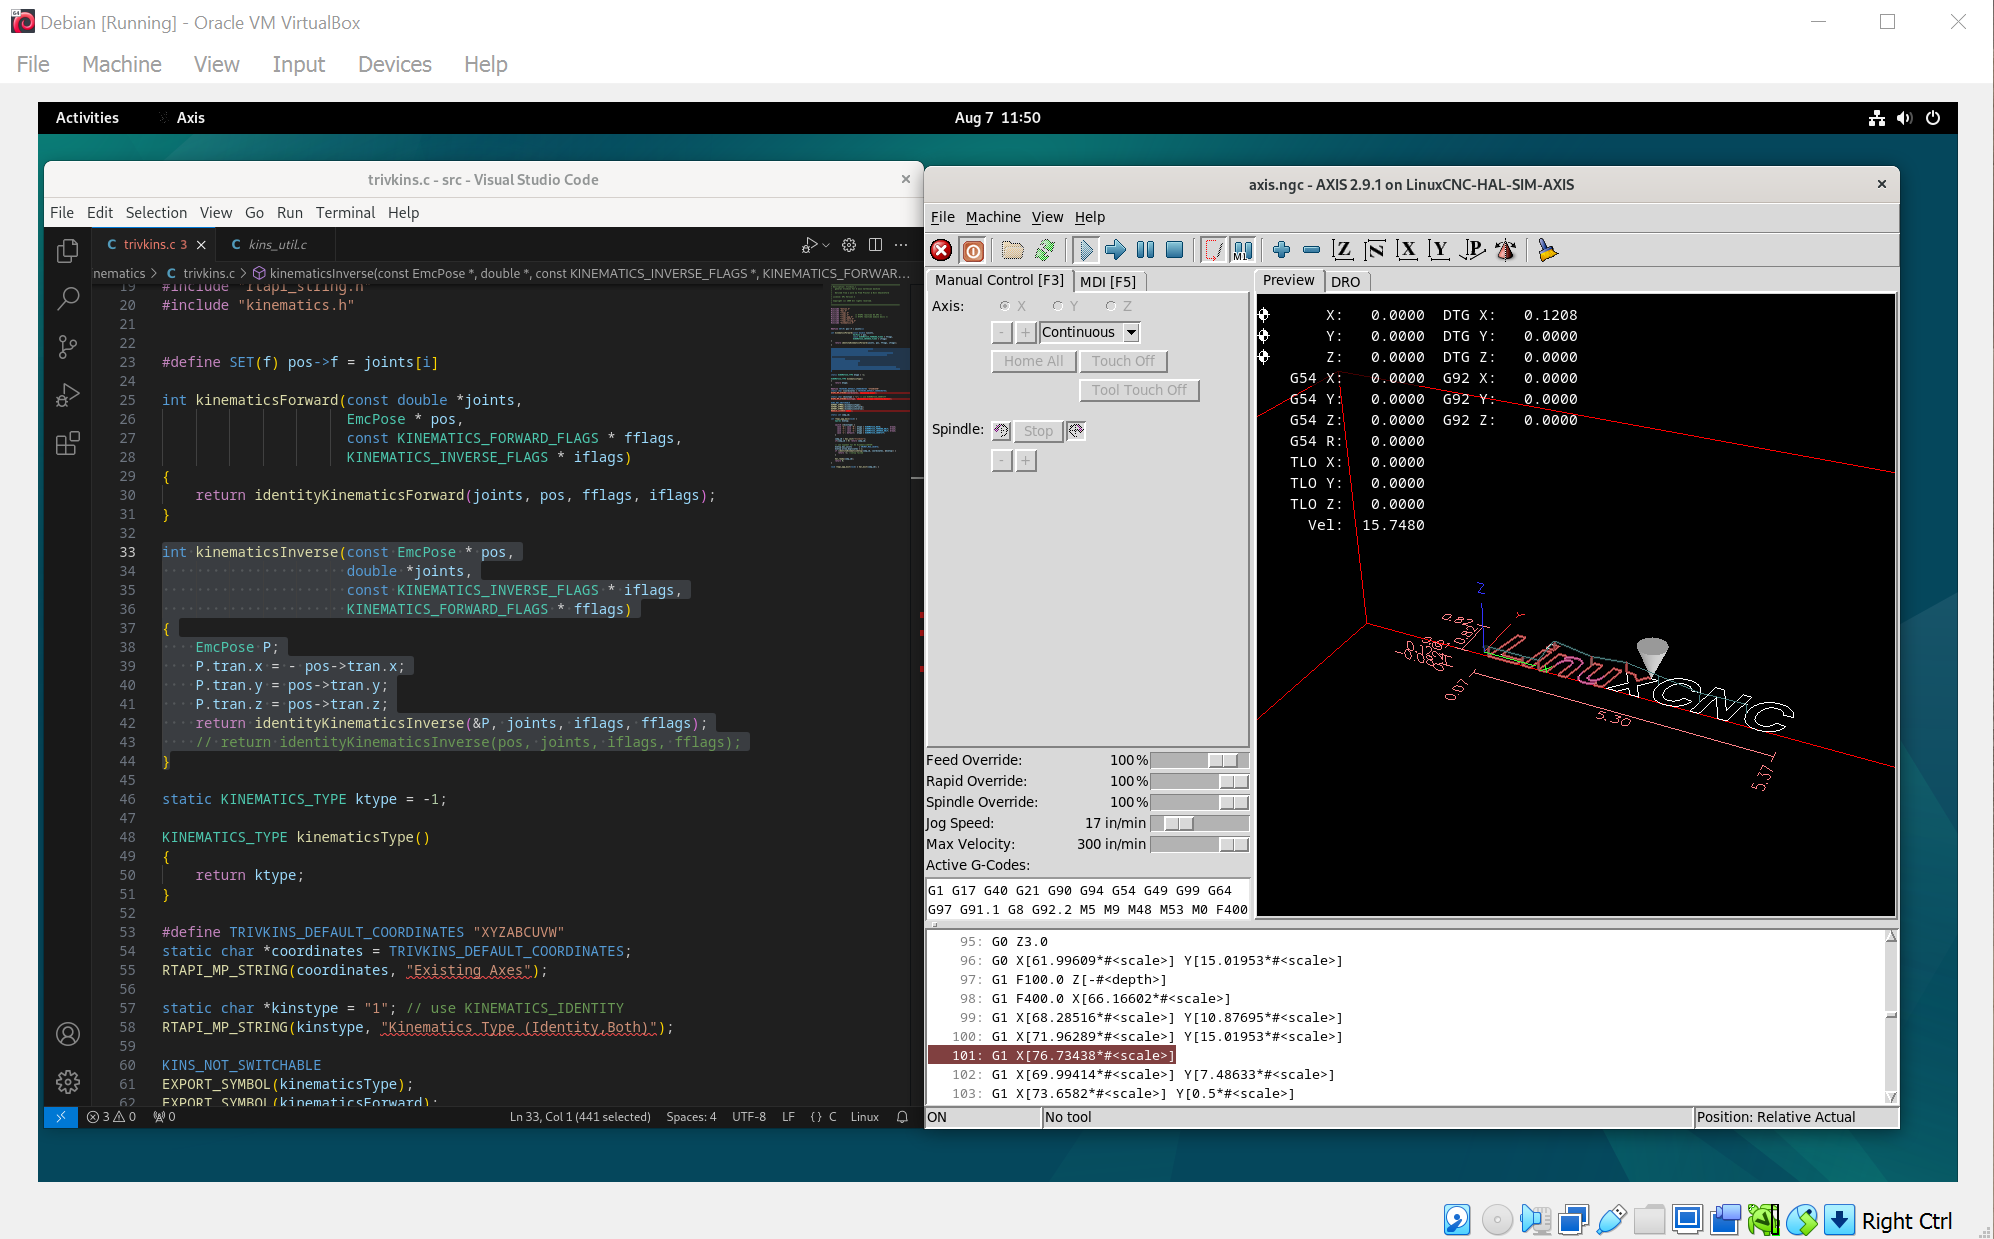
Task: Switch to the Preview tab
Action: coord(1288,280)
